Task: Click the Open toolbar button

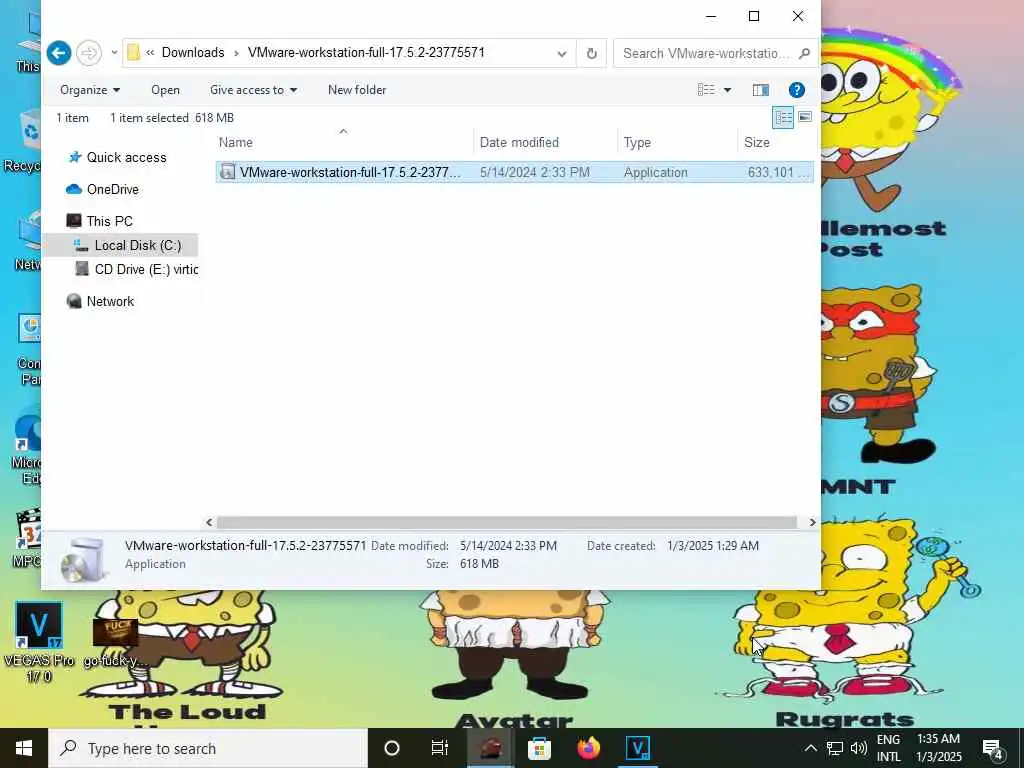Action: click(x=165, y=90)
